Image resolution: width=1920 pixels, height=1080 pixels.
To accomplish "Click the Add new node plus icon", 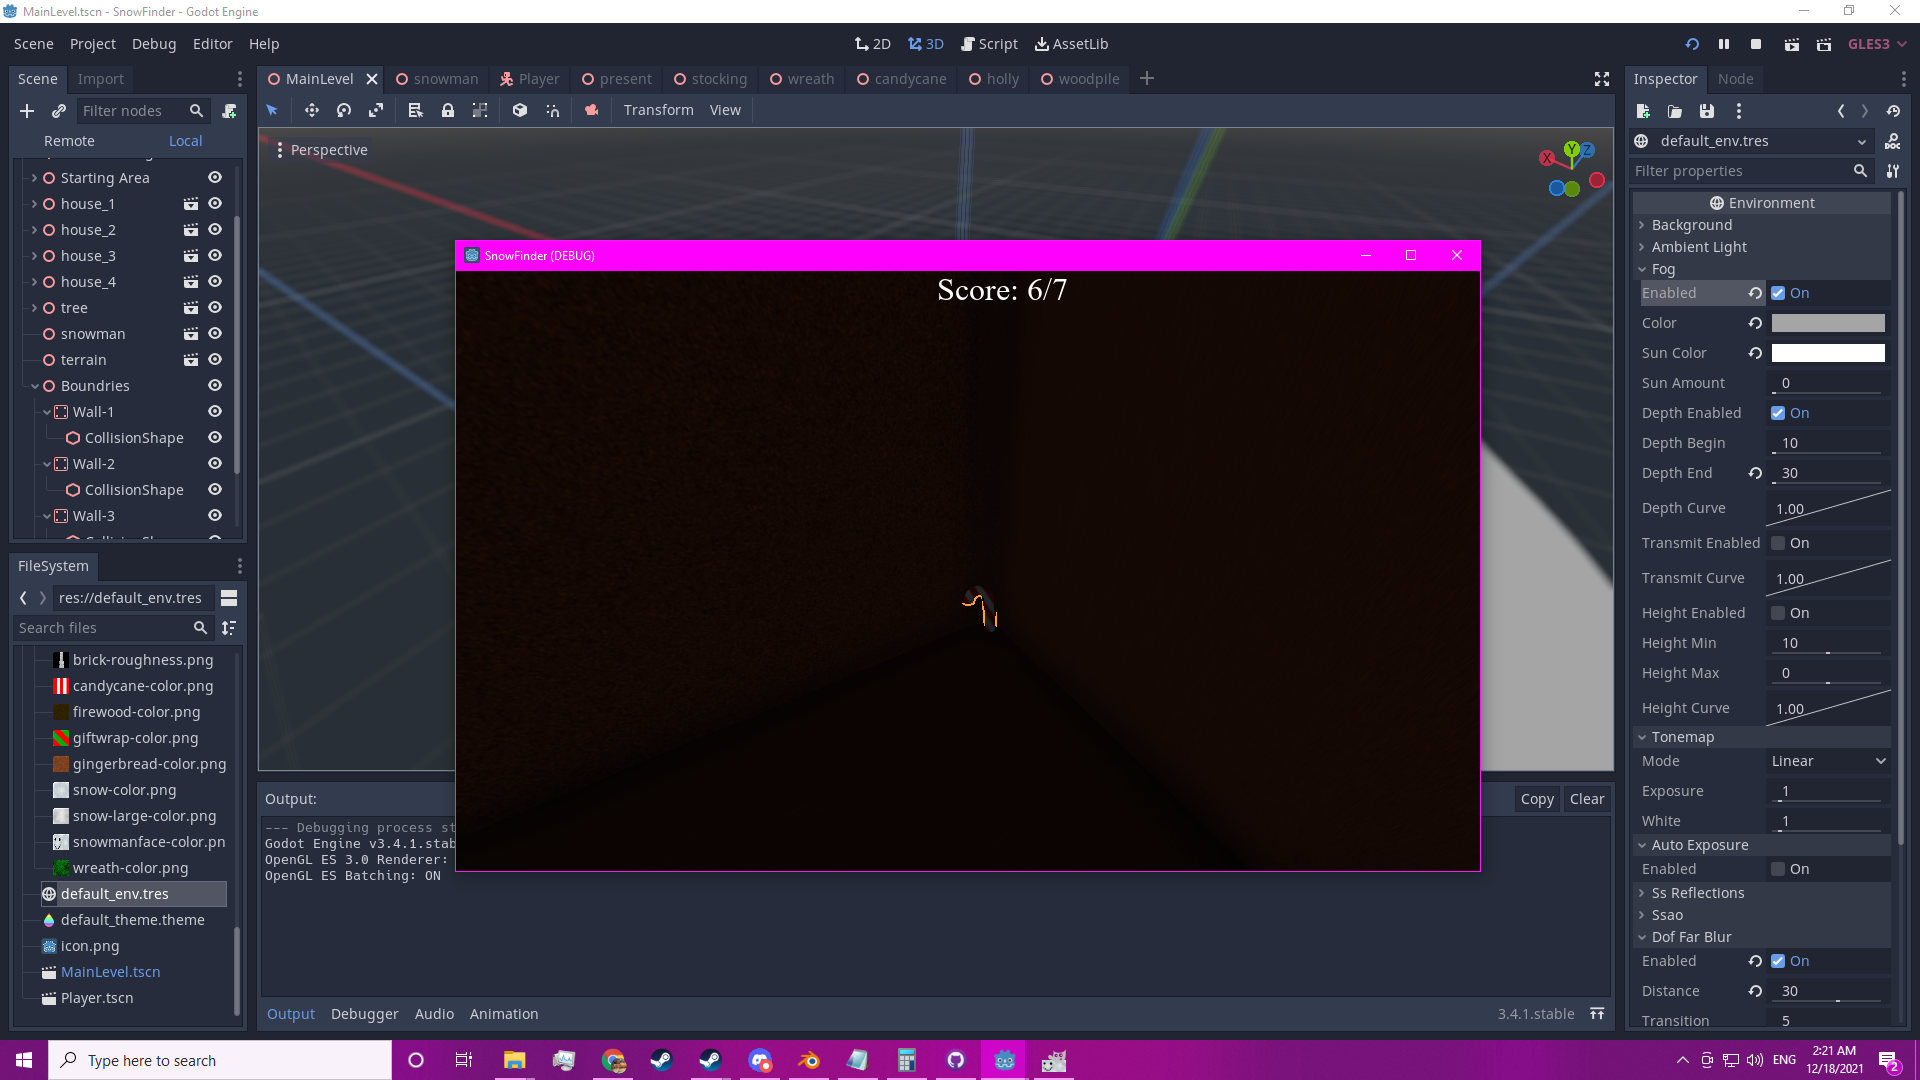I will [x=27, y=111].
